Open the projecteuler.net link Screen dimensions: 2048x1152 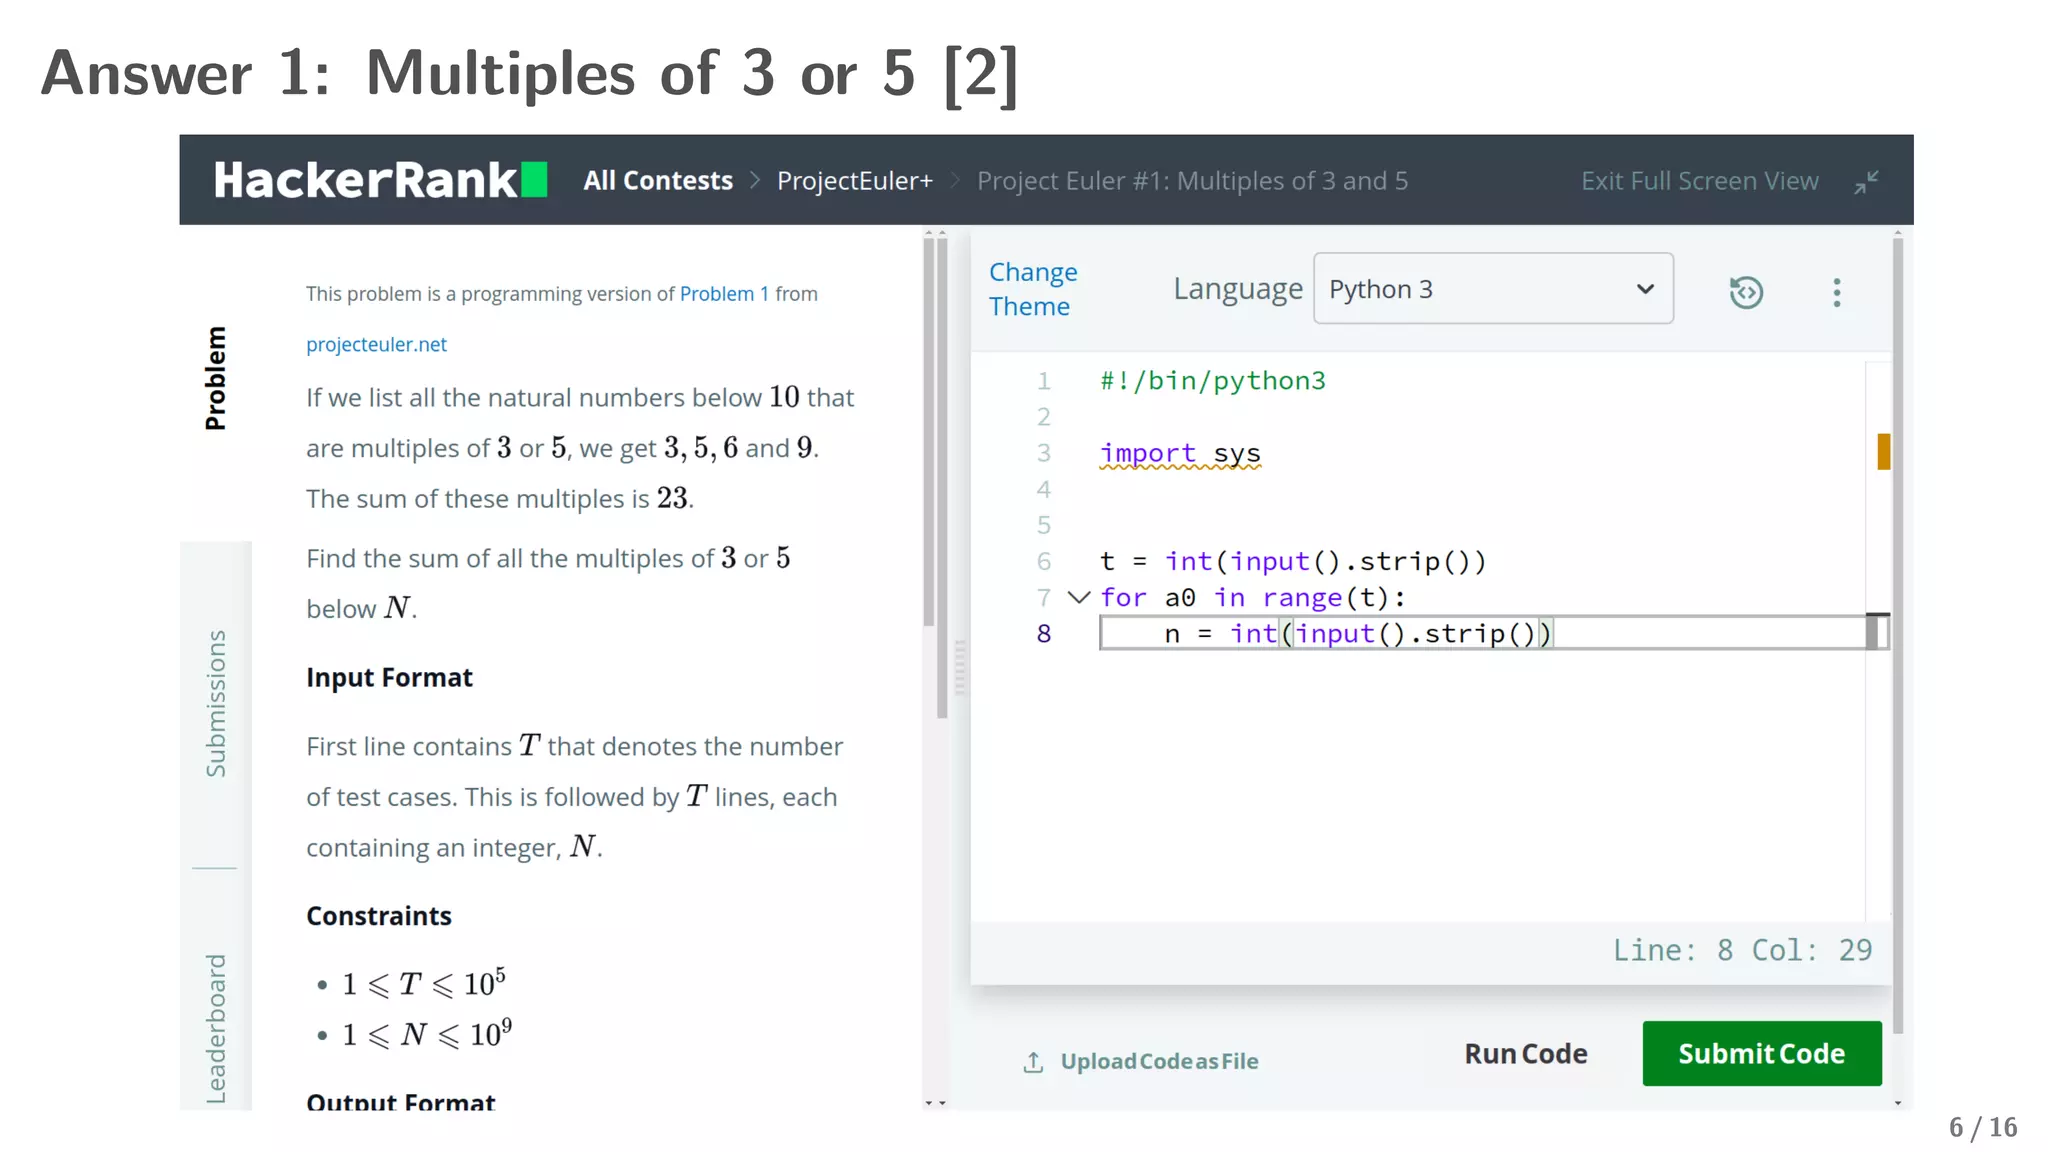click(x=376, y=344)
